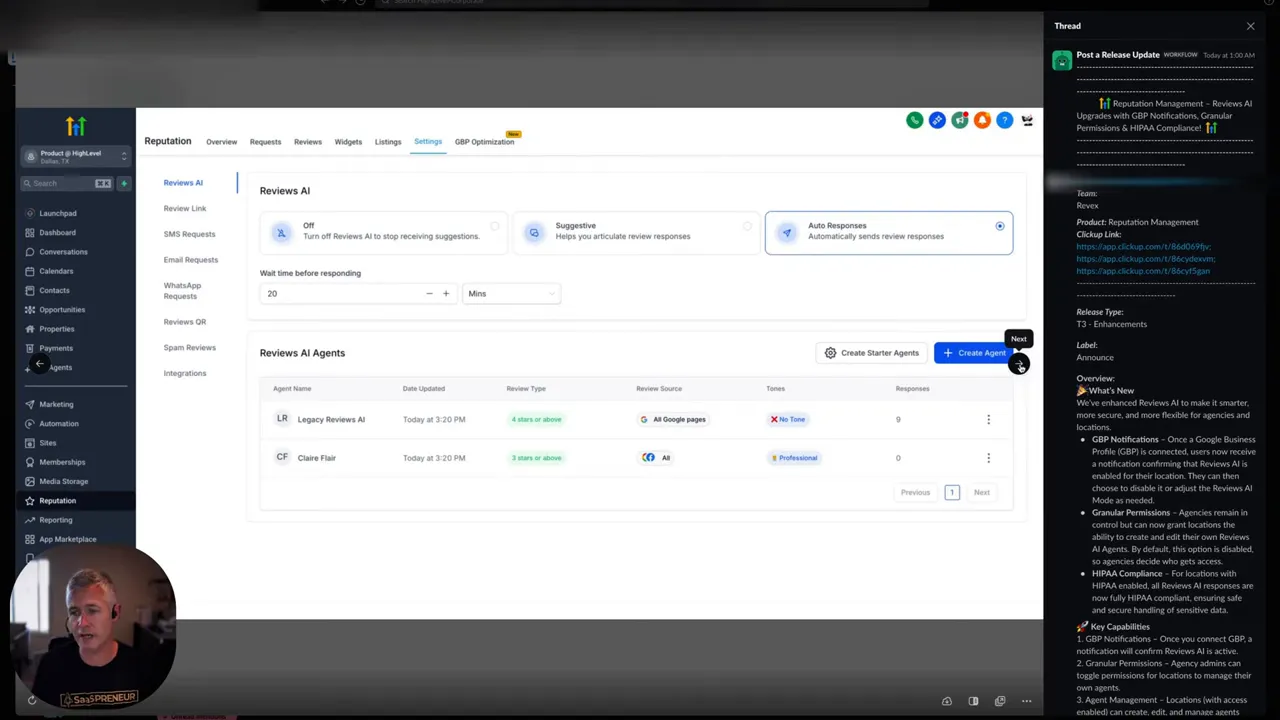Click the user avatar icon in header

(1027, 120)
